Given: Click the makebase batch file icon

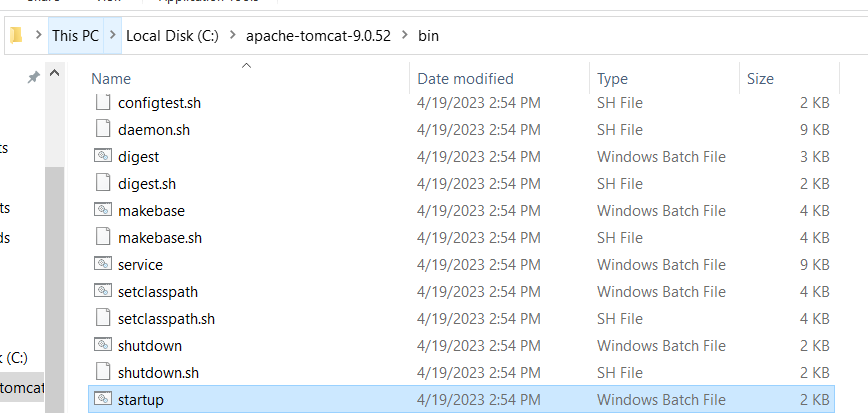Looking at the screenshot, I should 103,210.
